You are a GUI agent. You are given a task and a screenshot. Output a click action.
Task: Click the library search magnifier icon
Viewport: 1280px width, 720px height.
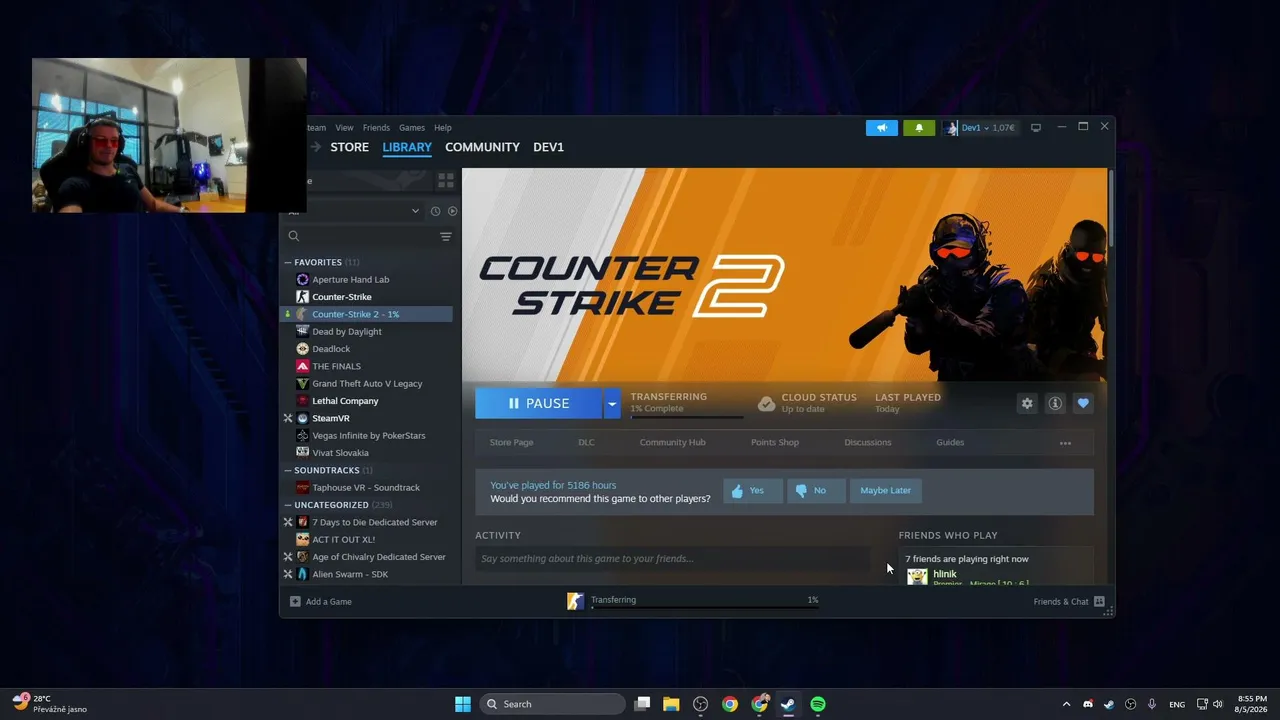pyautogui.click(x=294, y=237)
